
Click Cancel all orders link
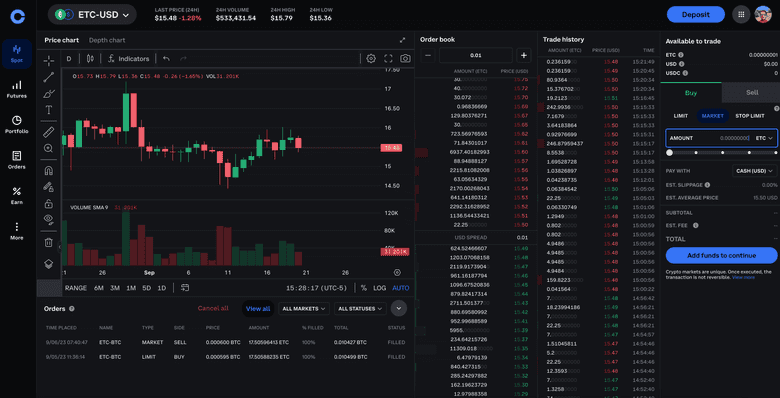213,308
